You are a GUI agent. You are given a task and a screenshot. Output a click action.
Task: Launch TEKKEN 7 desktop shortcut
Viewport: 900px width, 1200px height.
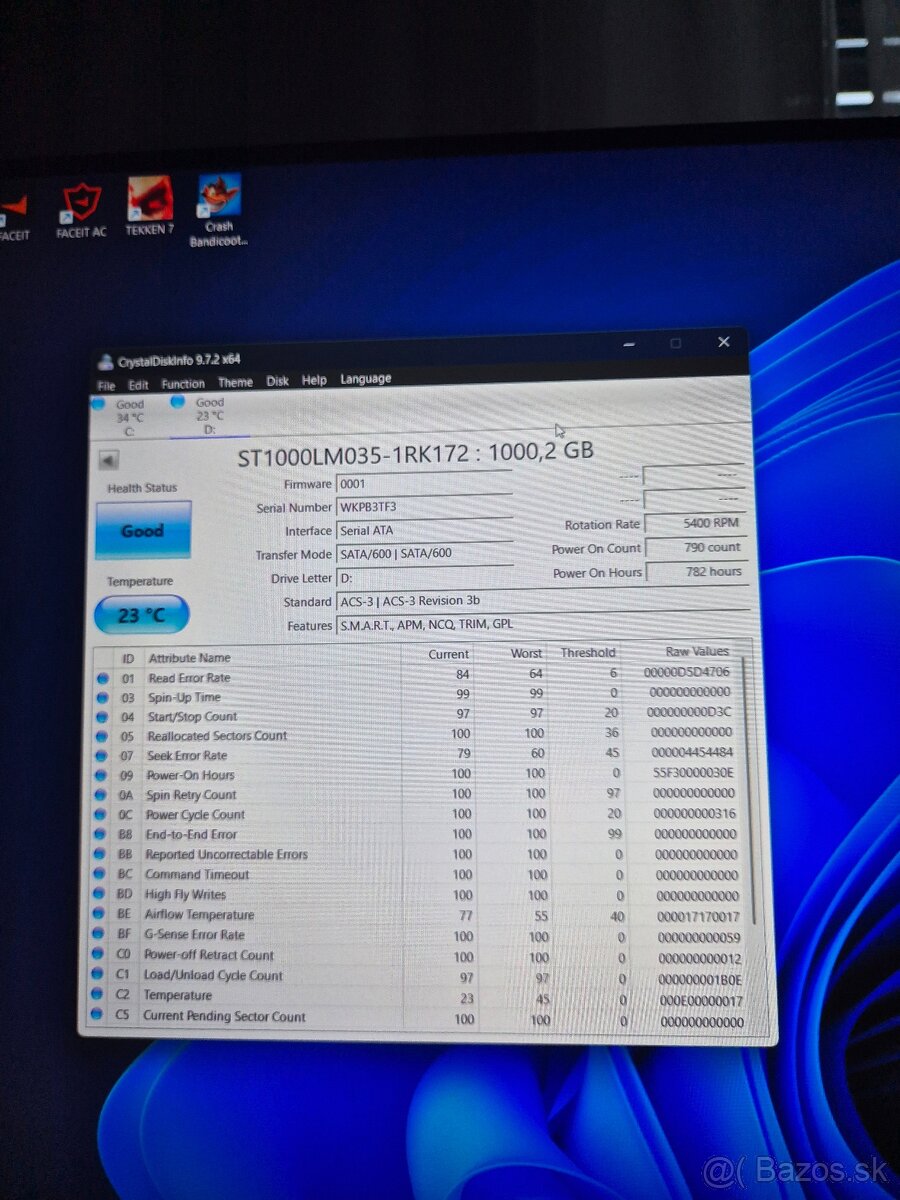tap(150, 200)
